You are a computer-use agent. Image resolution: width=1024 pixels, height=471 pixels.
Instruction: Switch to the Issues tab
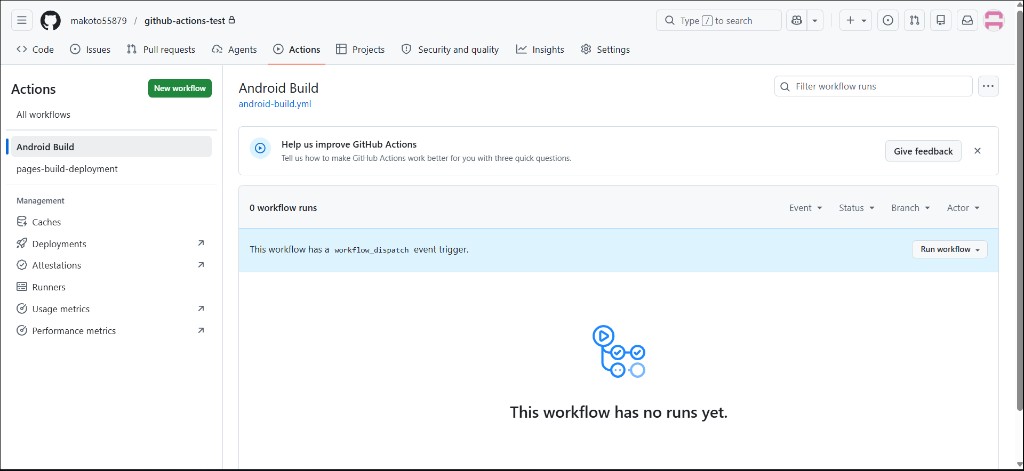[90, 50]
